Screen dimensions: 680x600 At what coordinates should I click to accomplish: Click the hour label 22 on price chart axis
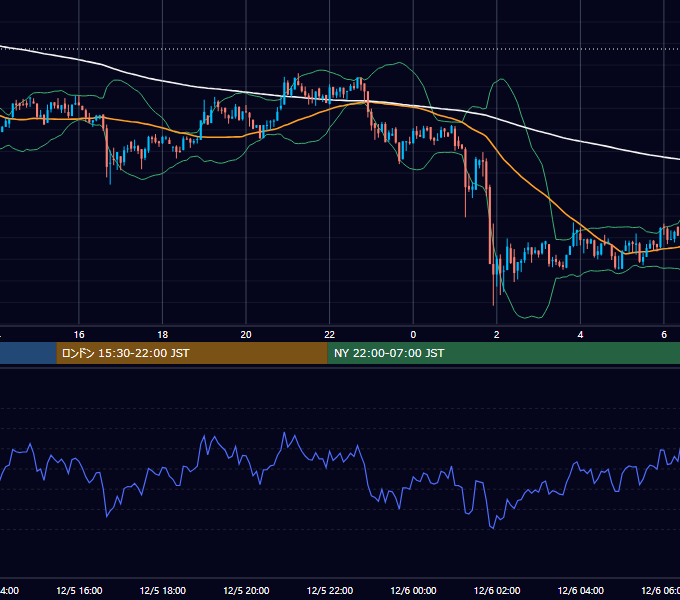[330, 334]
